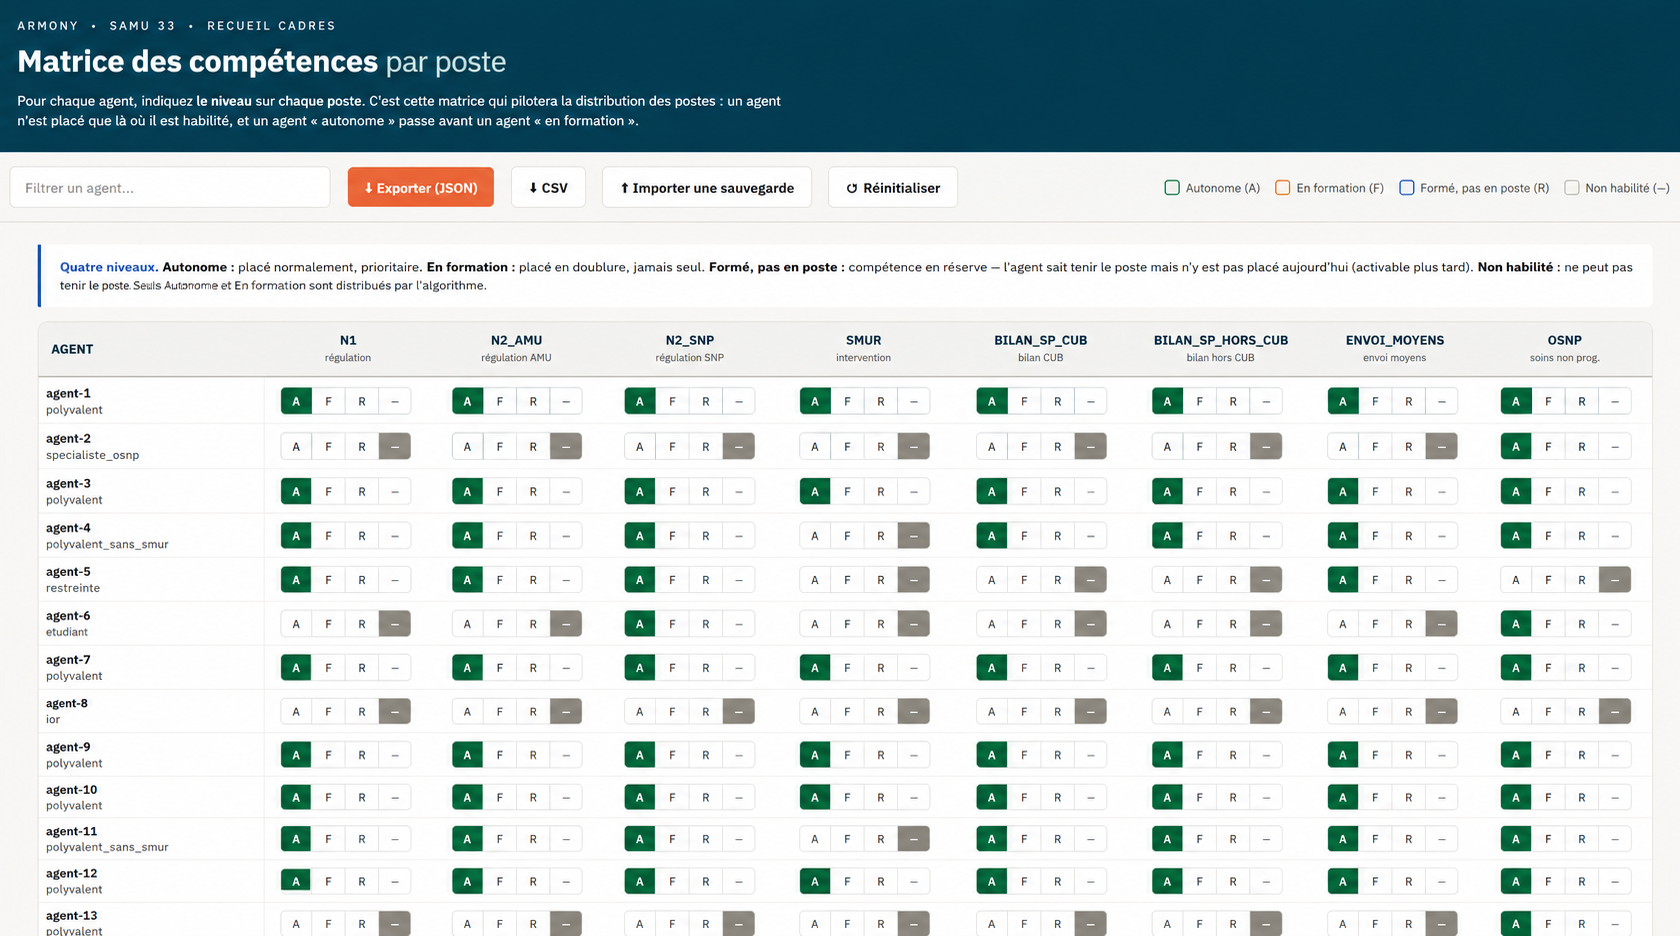Download the CSV export

[548, 187]
